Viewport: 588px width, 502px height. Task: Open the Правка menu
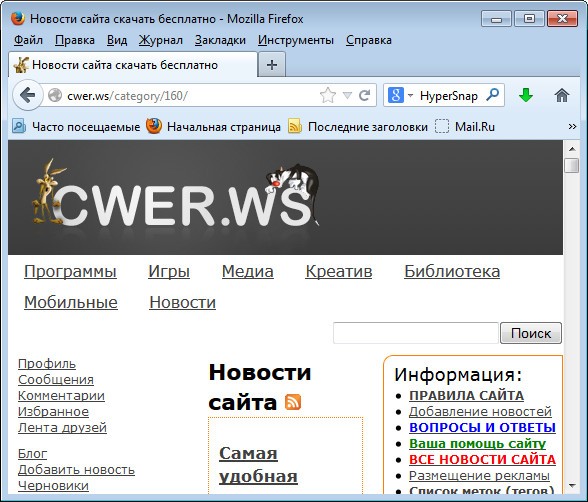[x=75, y=40]
